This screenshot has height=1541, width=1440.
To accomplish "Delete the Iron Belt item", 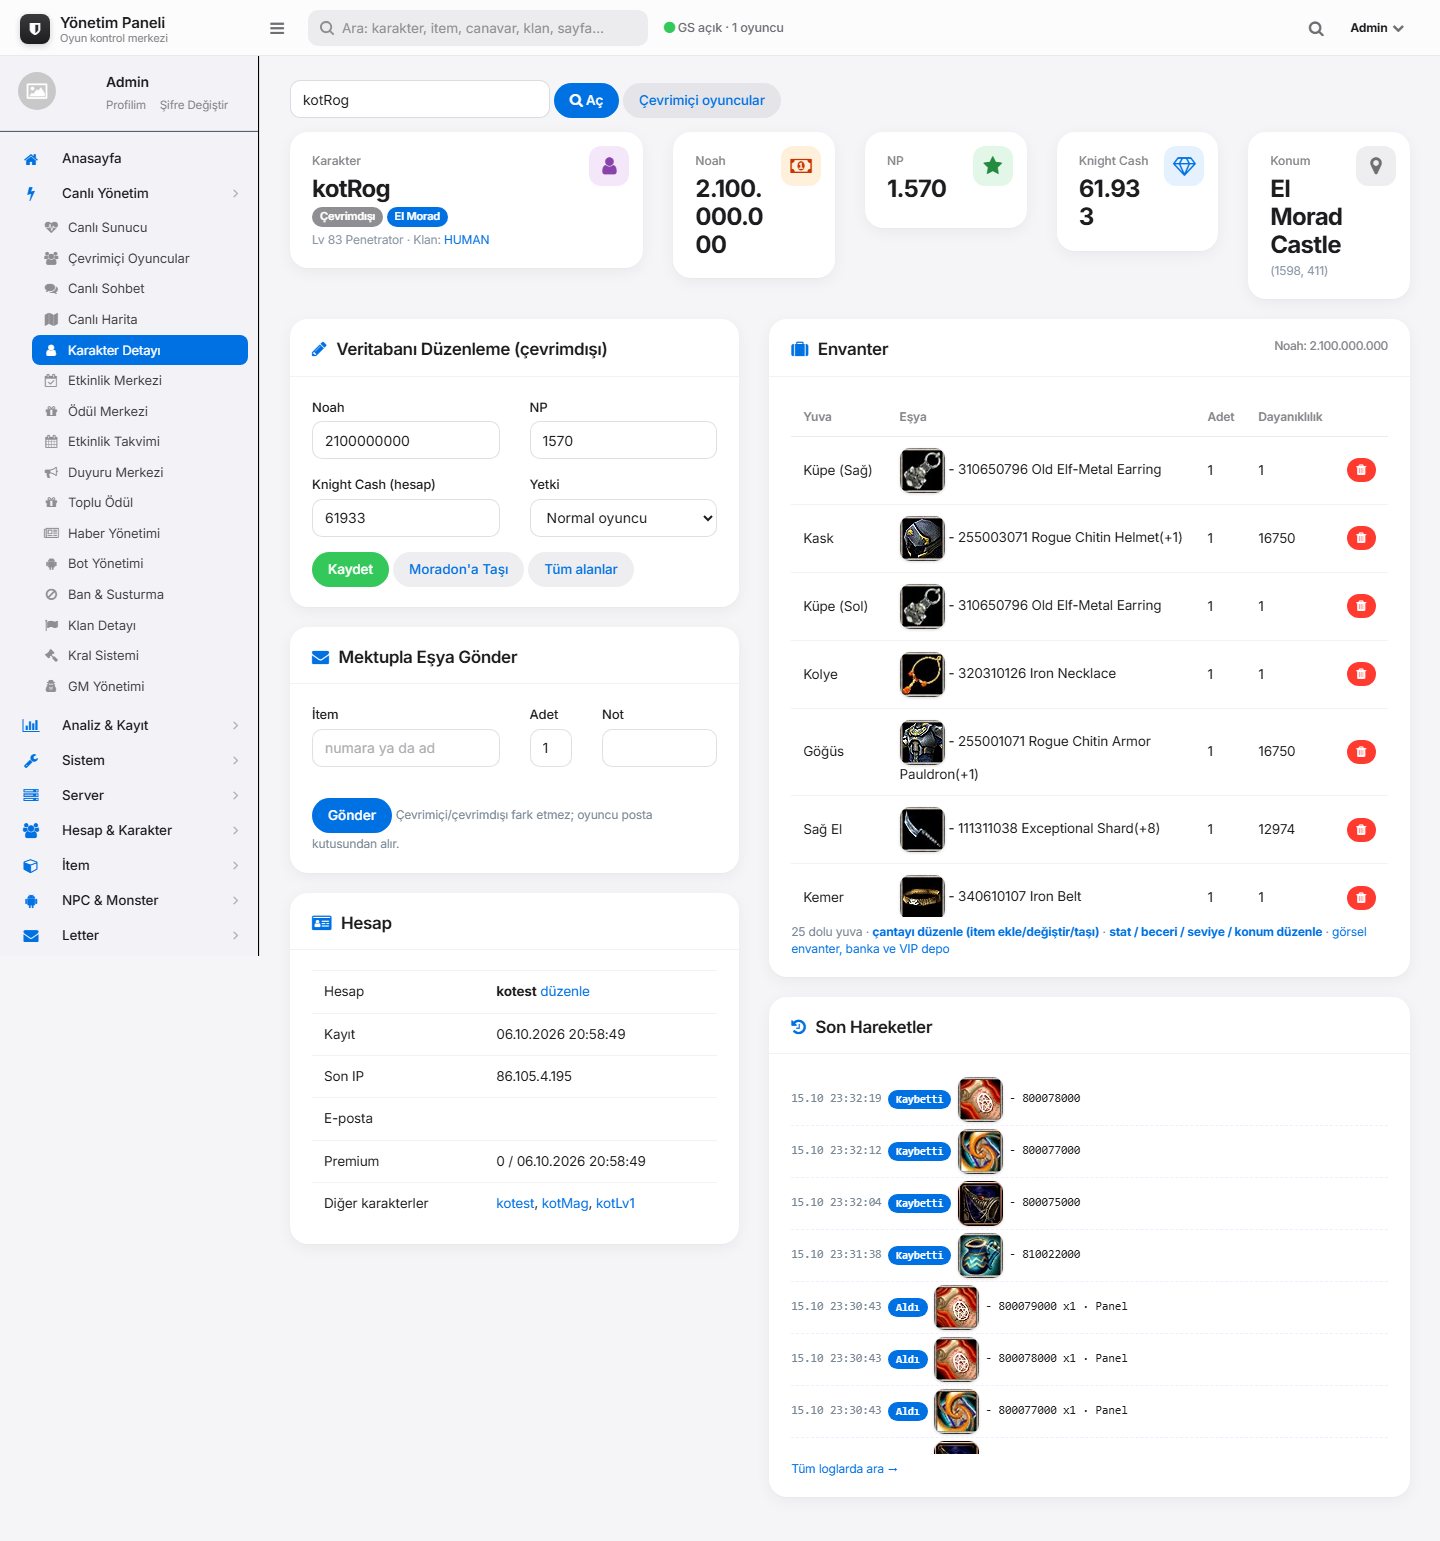I will tap(1361, 897).
